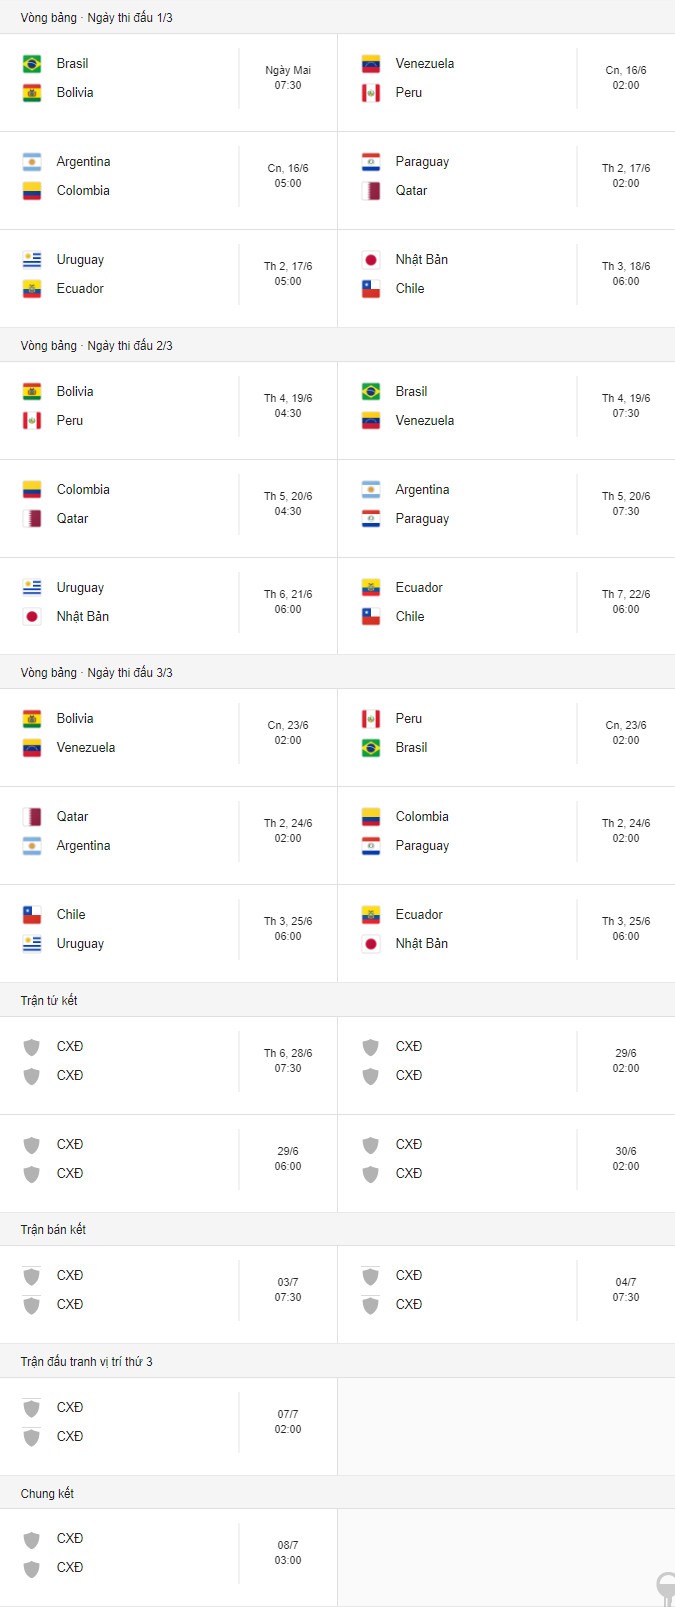The height and width of the screenshot is (1607, 675).
Task: Open the semi-final match scheduled 04/7 07:30
Action: [x=507, y=1295]
